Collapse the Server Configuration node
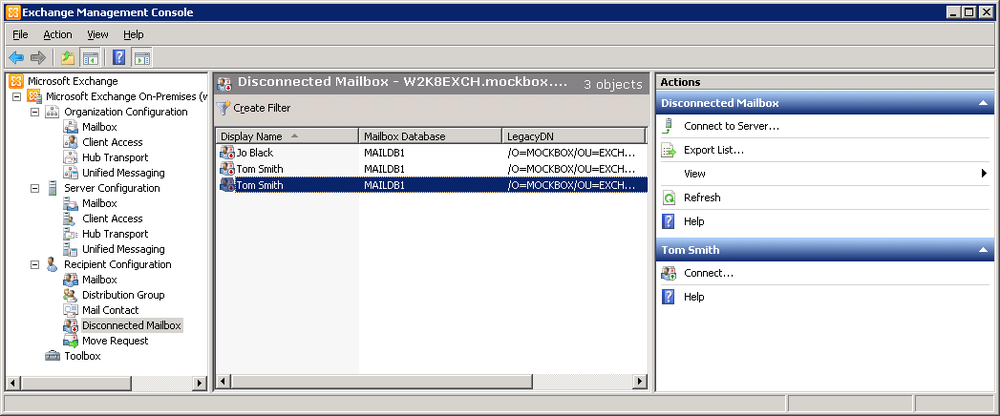The height and width of the screenshot is (416, 1000). pyautogui.click(x=35, y=188)
